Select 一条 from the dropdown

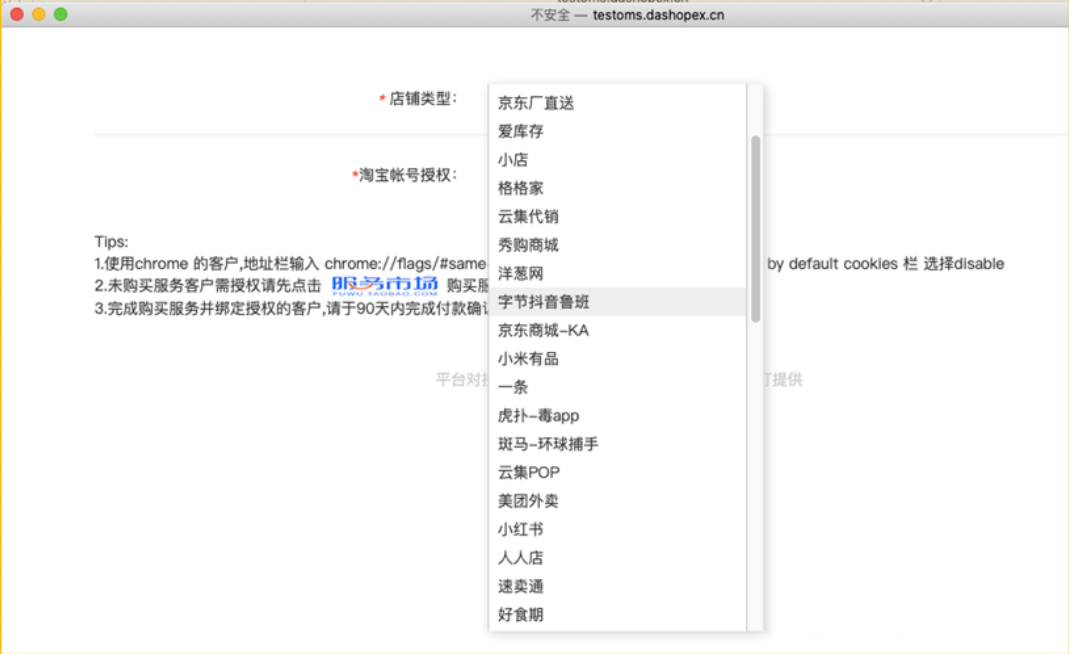(x=617, y=387)
